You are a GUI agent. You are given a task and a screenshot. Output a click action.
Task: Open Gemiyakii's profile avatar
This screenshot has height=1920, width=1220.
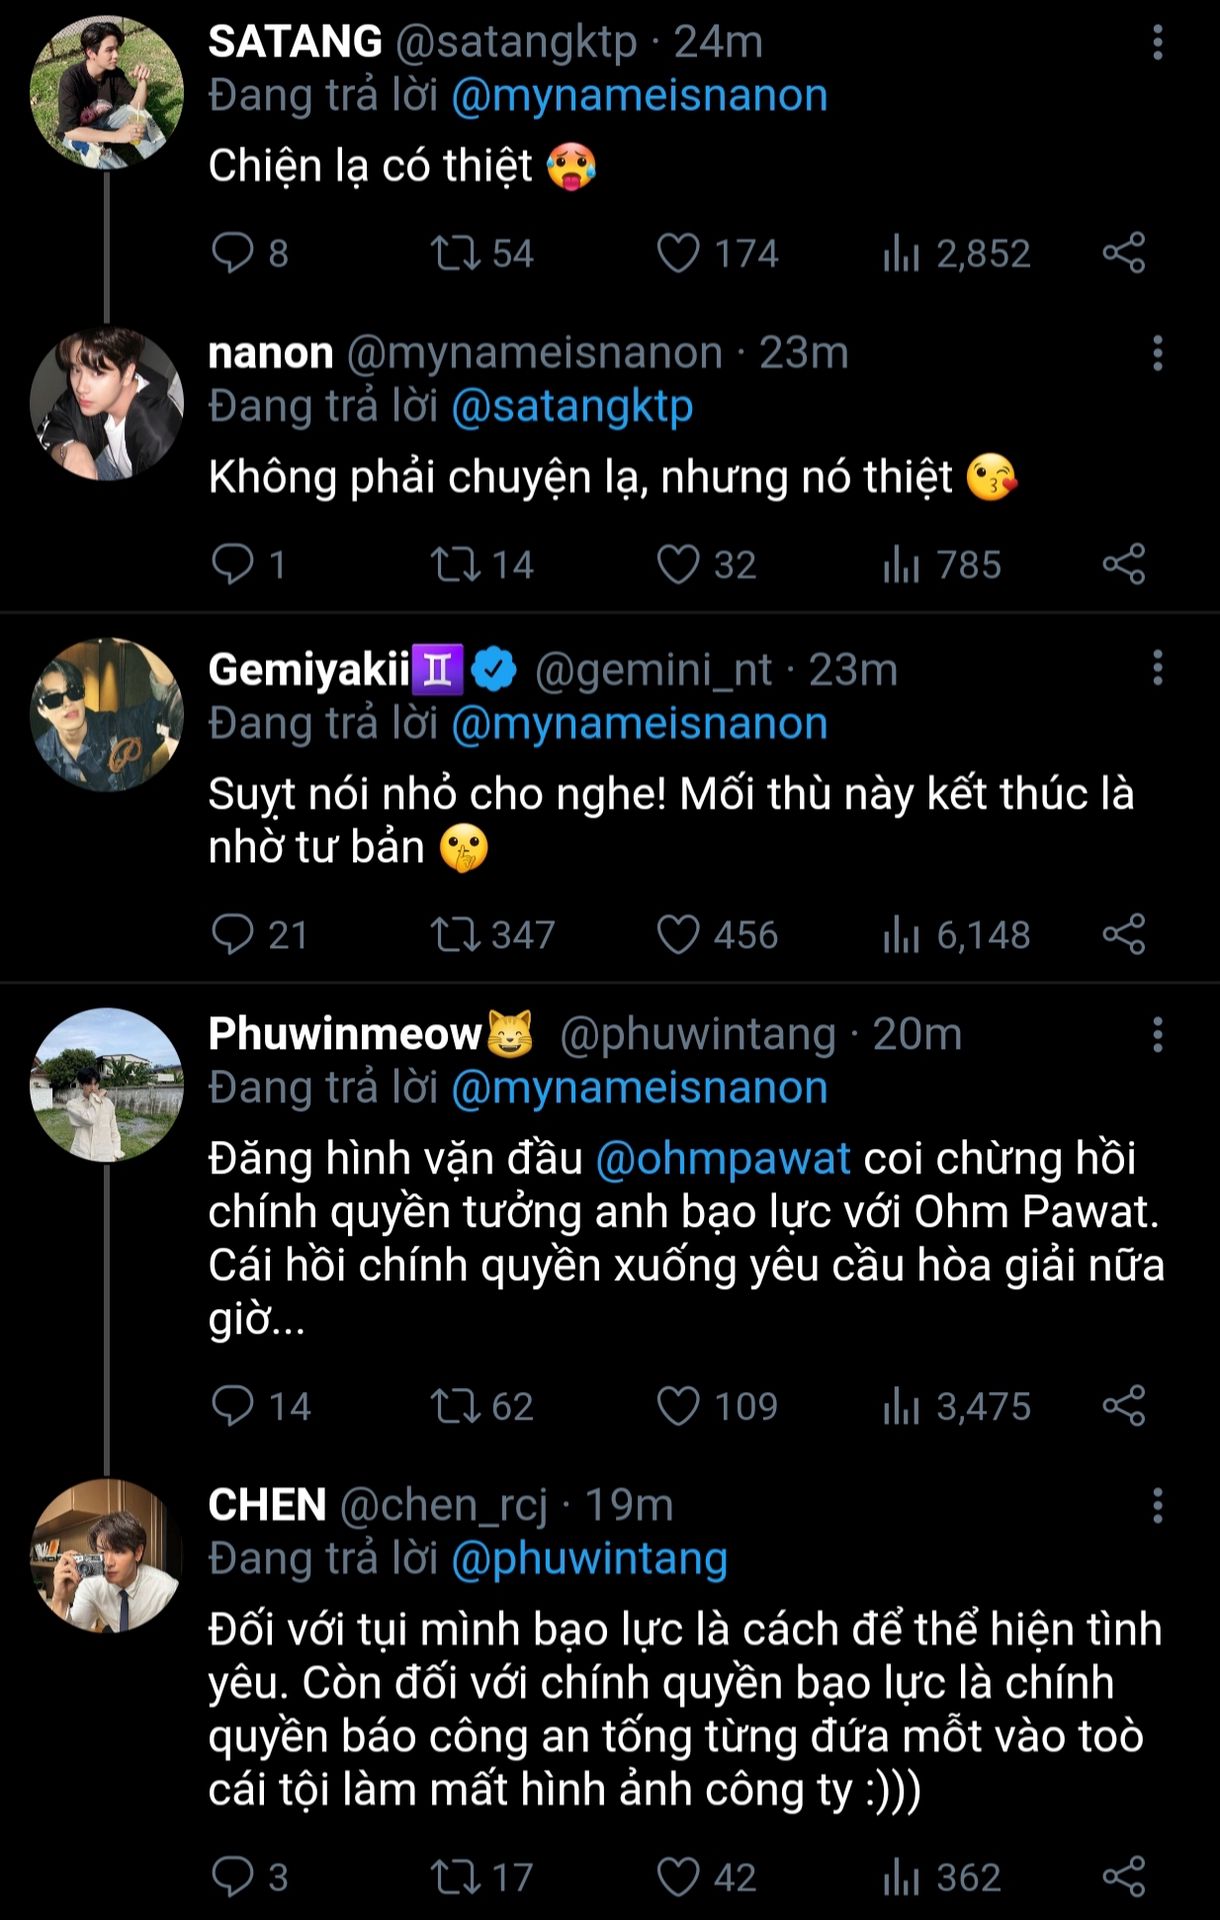(107, 715)
